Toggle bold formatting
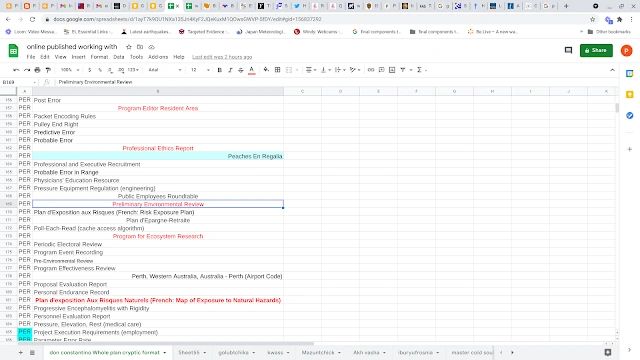 coord(220,70)
